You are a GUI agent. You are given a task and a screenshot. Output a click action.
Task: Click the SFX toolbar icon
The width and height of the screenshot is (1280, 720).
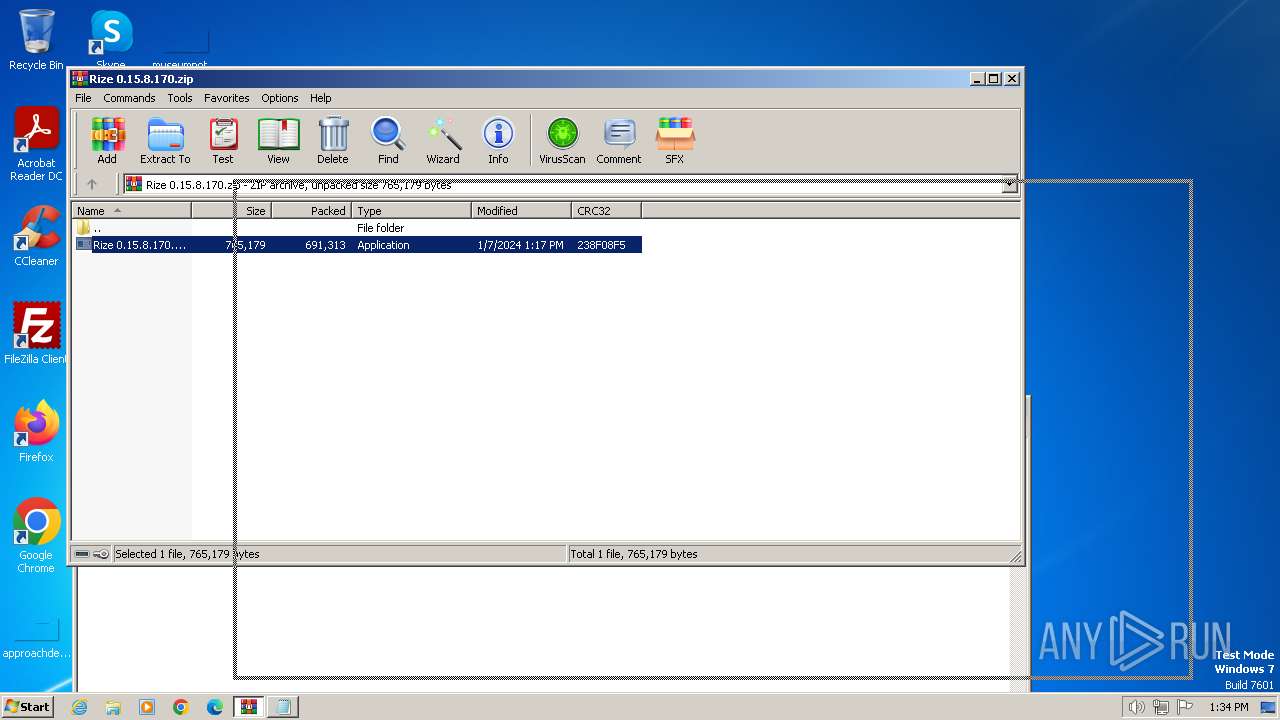(x=675, y=140)
